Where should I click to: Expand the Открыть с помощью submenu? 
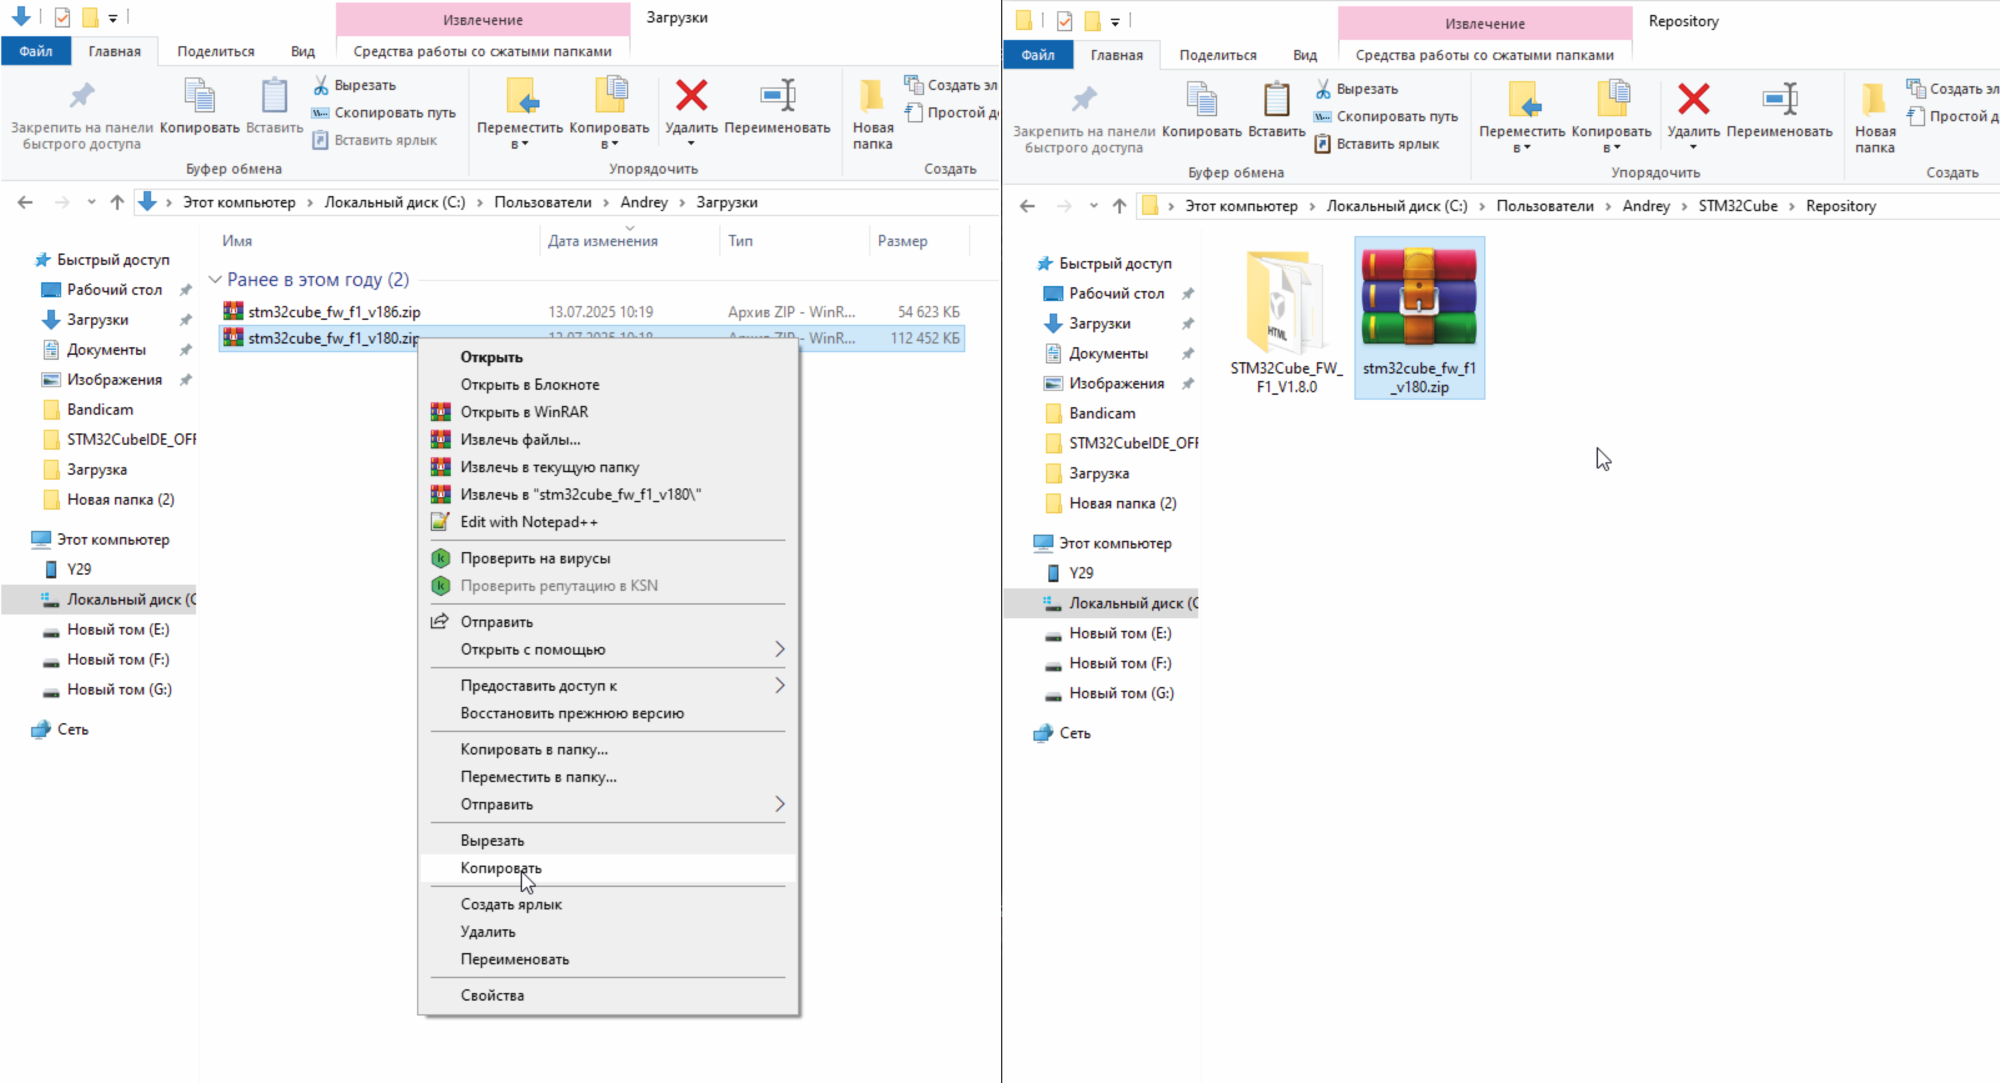(608, 650)
